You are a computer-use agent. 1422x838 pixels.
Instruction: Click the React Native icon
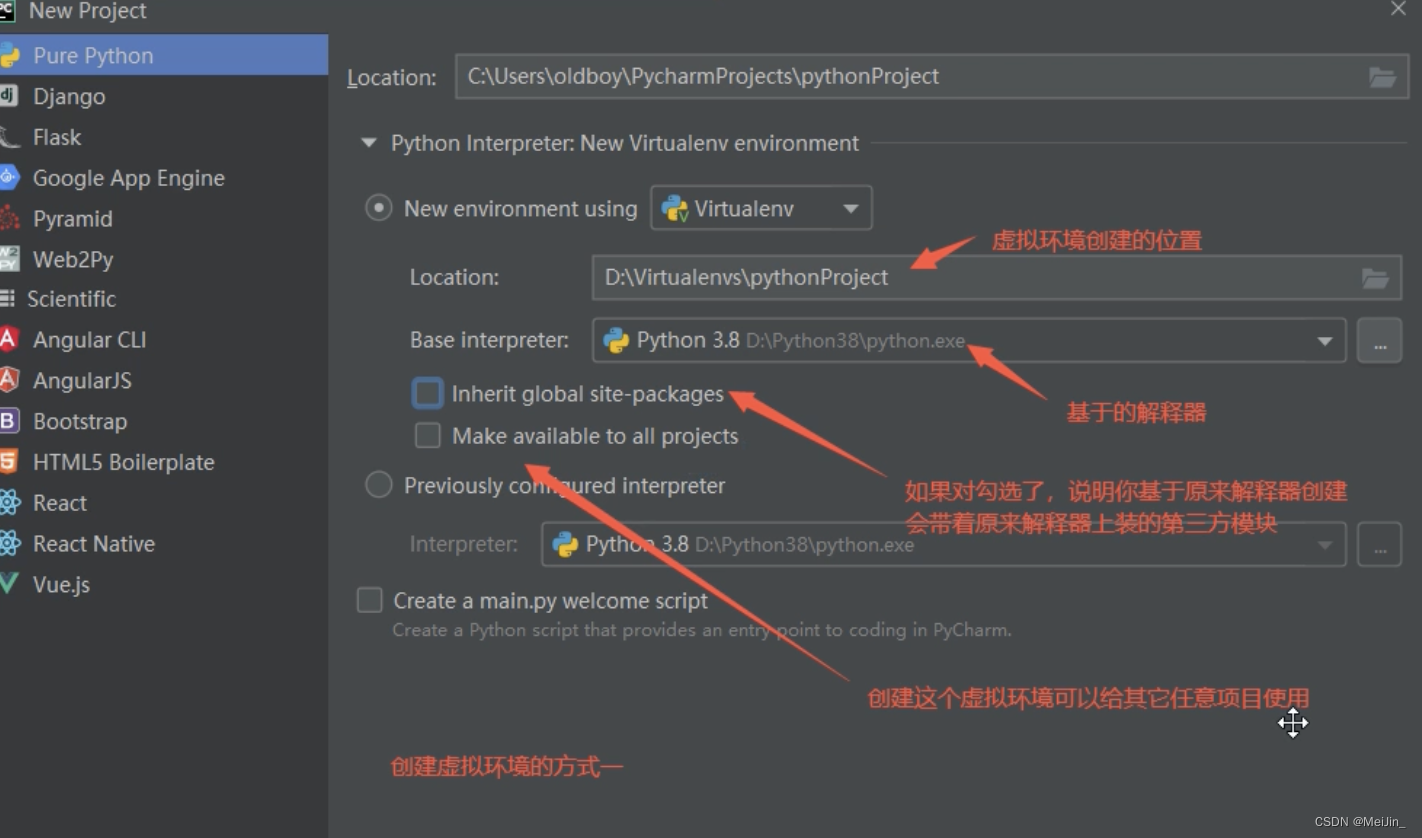click(9, 543)
